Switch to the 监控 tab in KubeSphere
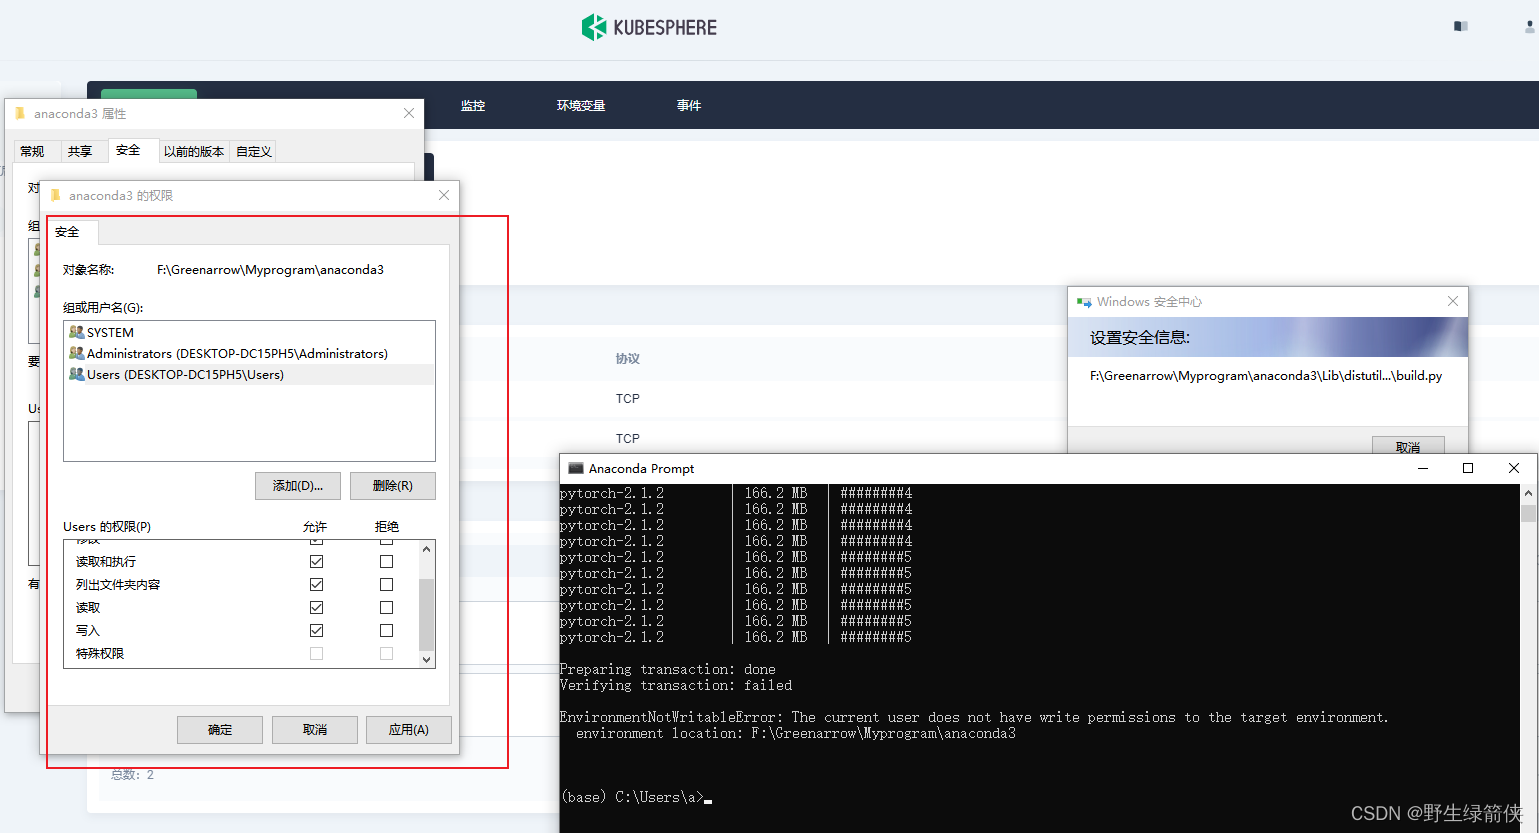Viewport: 1539px width, 833px height. [473, 105]
